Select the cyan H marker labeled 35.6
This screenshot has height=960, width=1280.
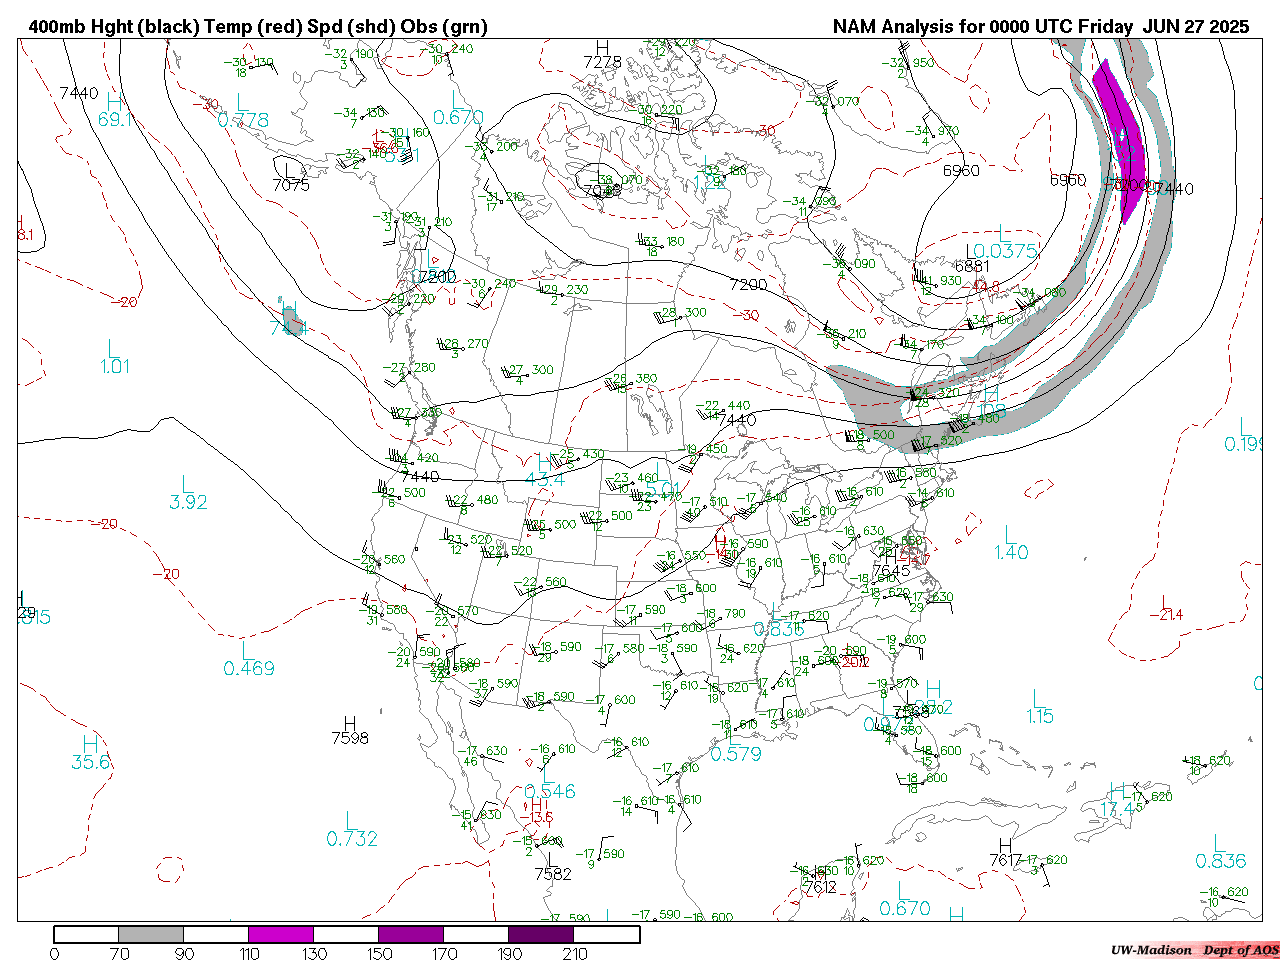(x=90, y=744)
